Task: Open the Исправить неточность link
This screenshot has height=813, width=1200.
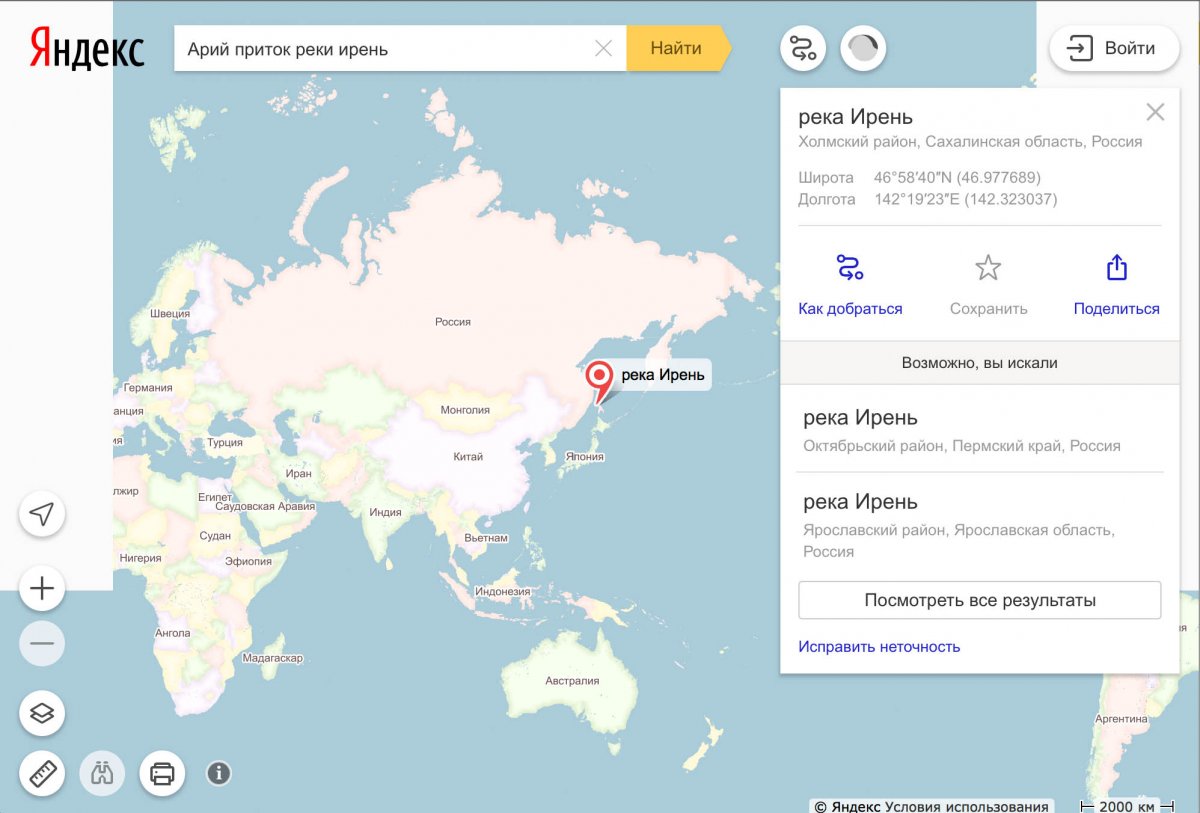Action: click(879, 646)
